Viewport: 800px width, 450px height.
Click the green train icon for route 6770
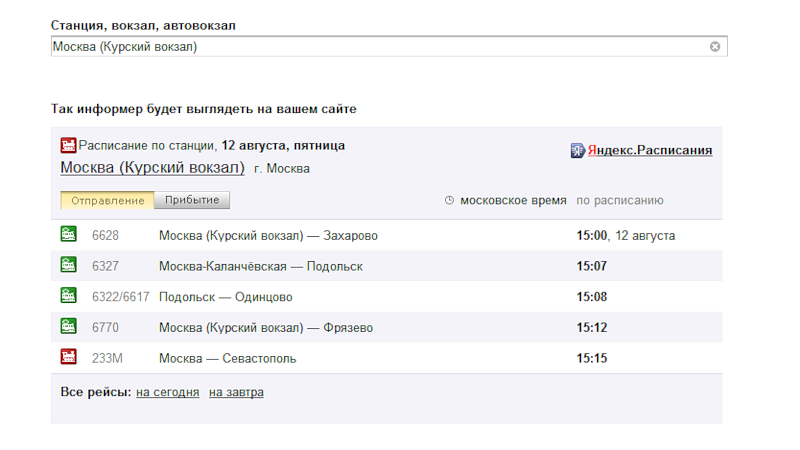pos(68,327)
